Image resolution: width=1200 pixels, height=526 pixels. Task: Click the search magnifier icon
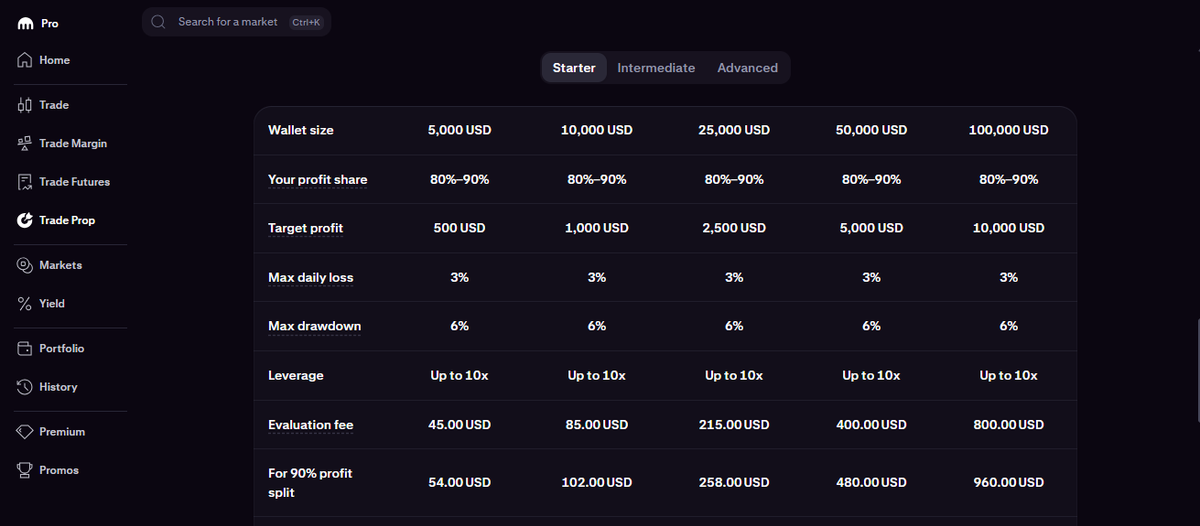tap(158, 22)
